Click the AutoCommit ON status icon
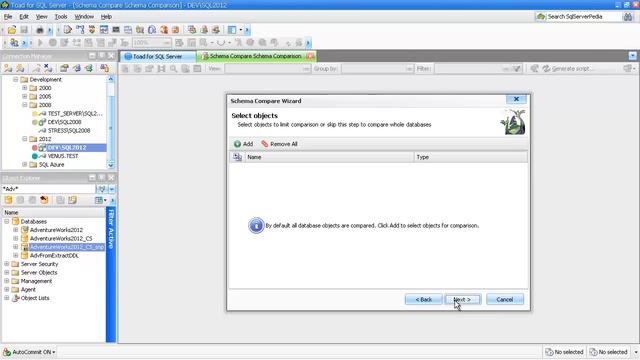 click(7, 352)
